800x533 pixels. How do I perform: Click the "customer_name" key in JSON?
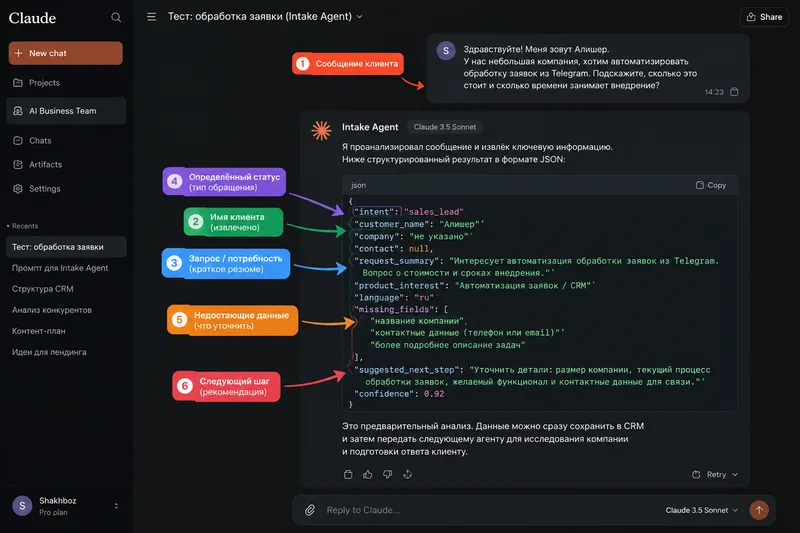coord(392,224)
